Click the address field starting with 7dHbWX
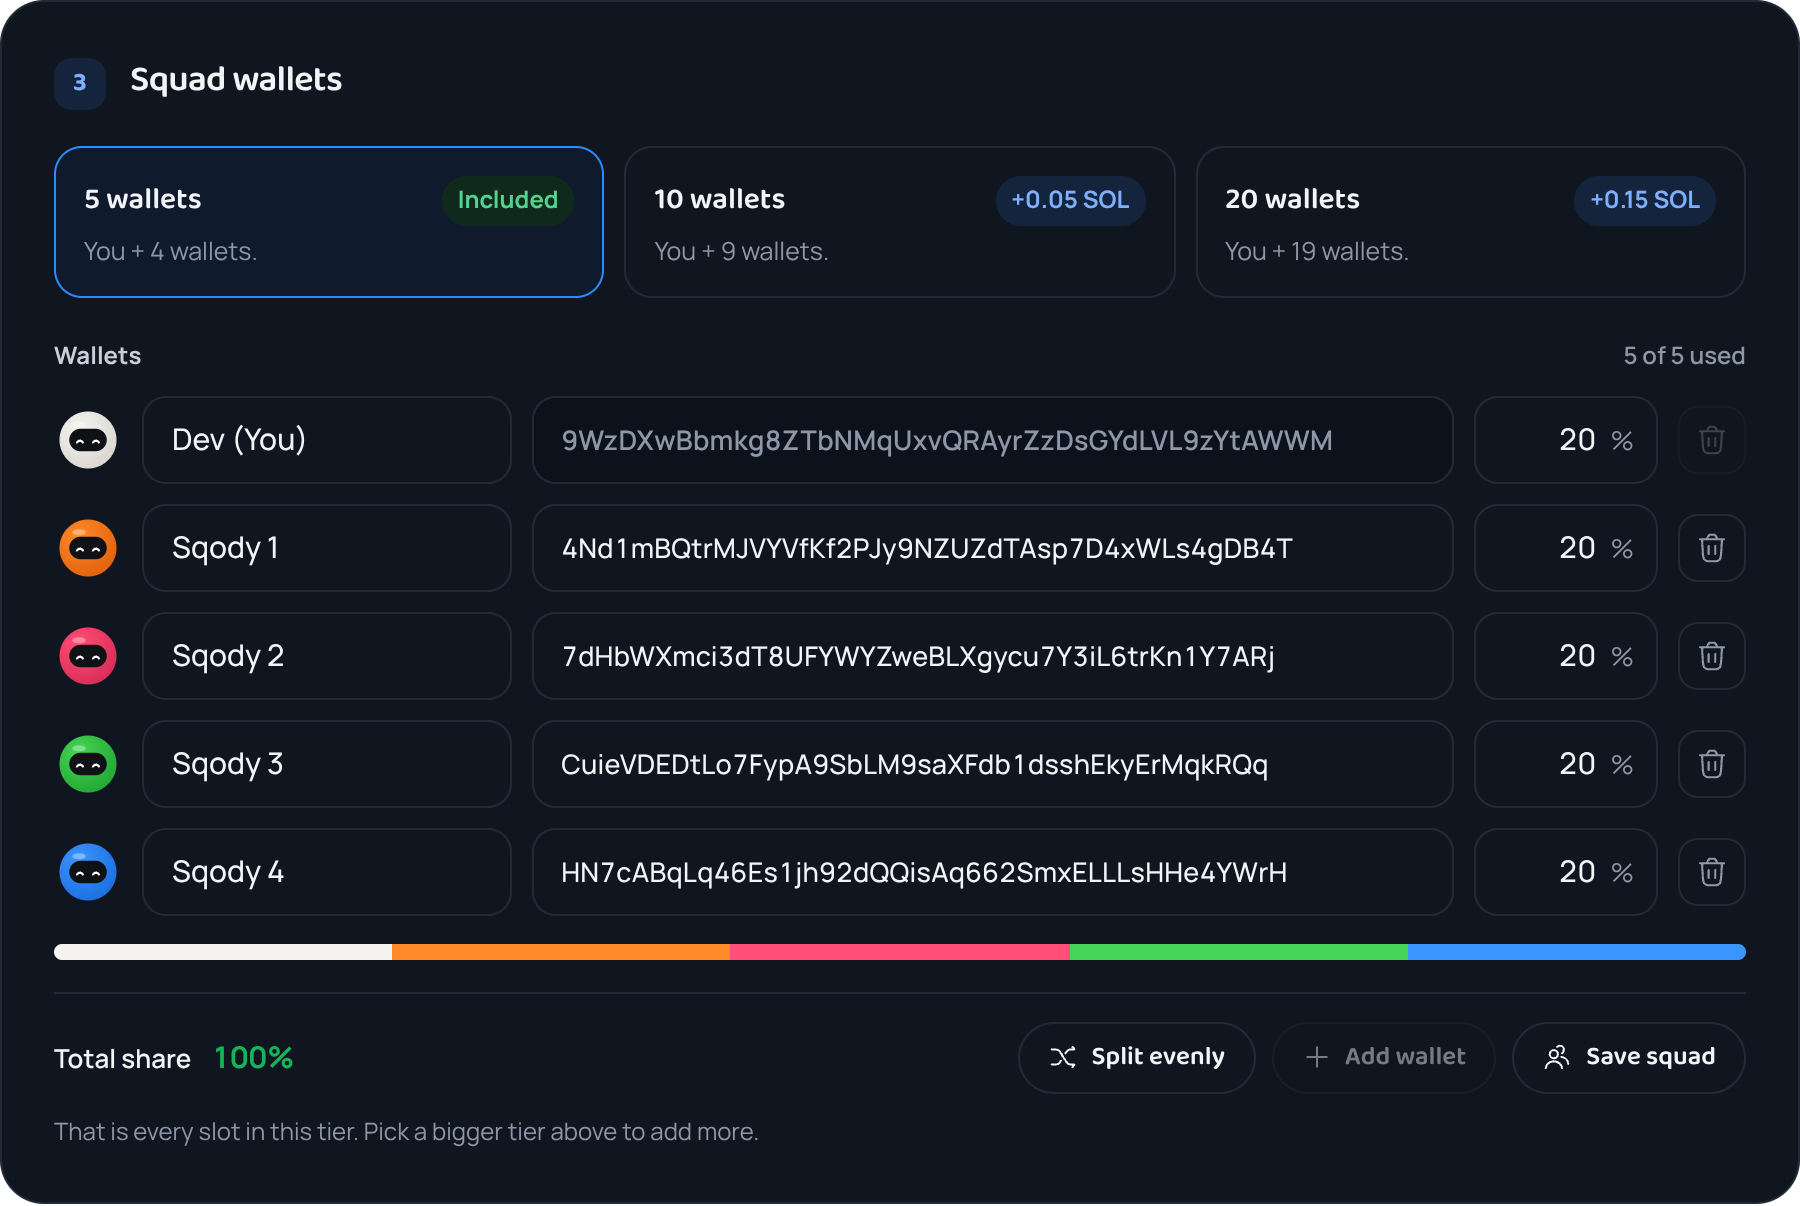This screenshot has width=1800, height=1206. point(993,656)
